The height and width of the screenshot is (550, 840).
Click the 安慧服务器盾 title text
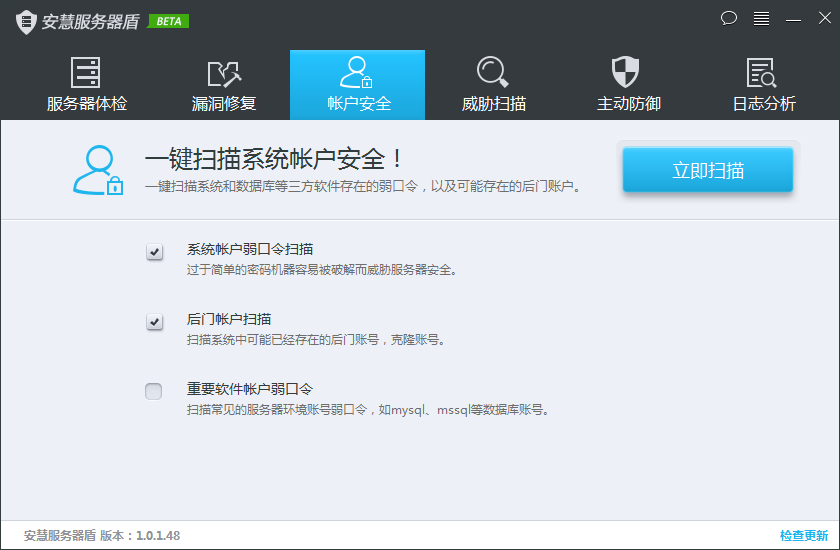(90, 21)
